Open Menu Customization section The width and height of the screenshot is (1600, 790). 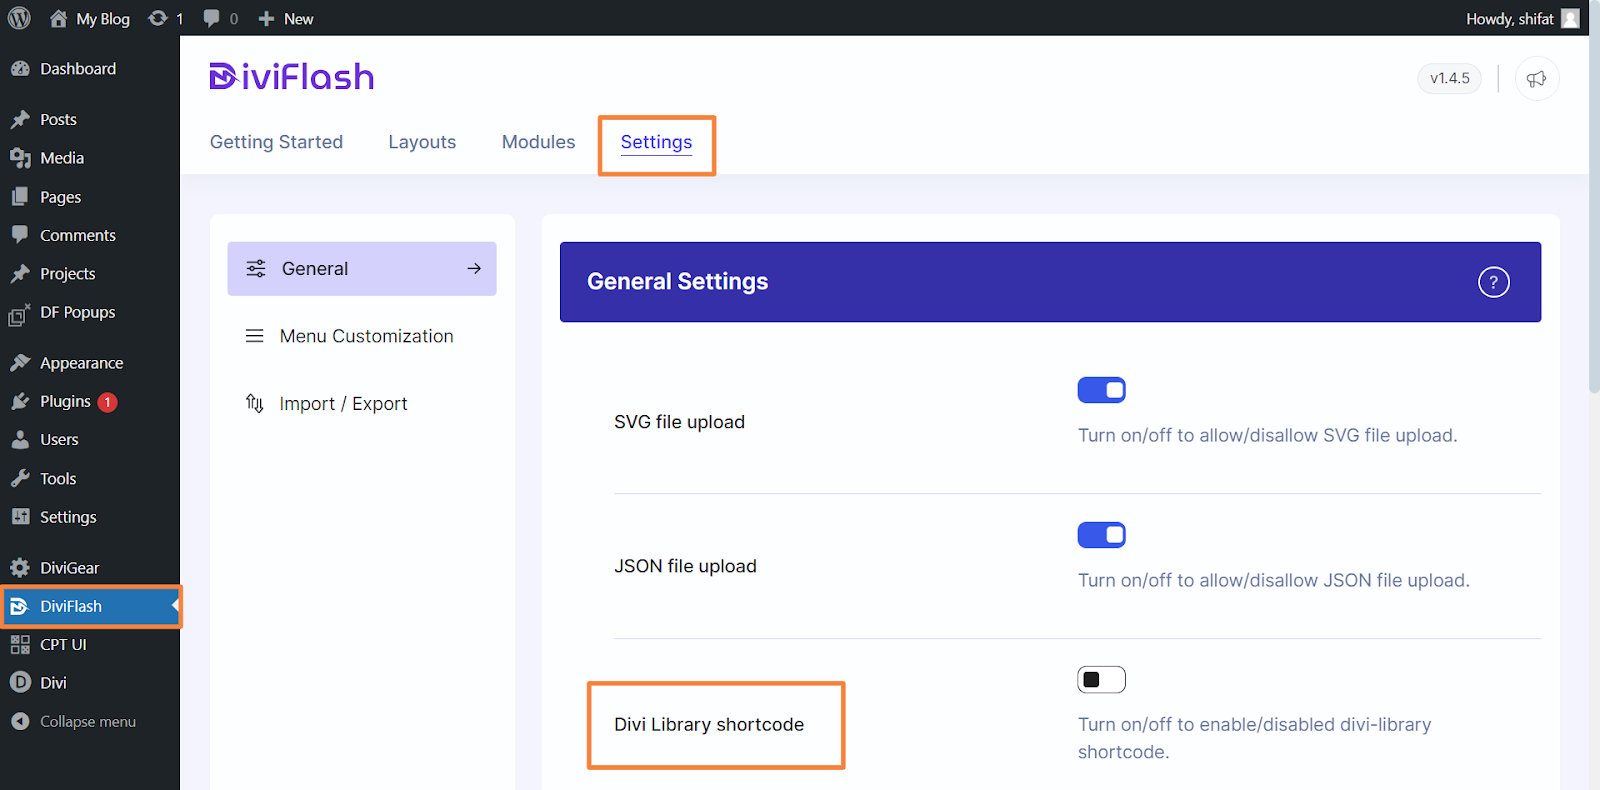[x=362, y=336]
